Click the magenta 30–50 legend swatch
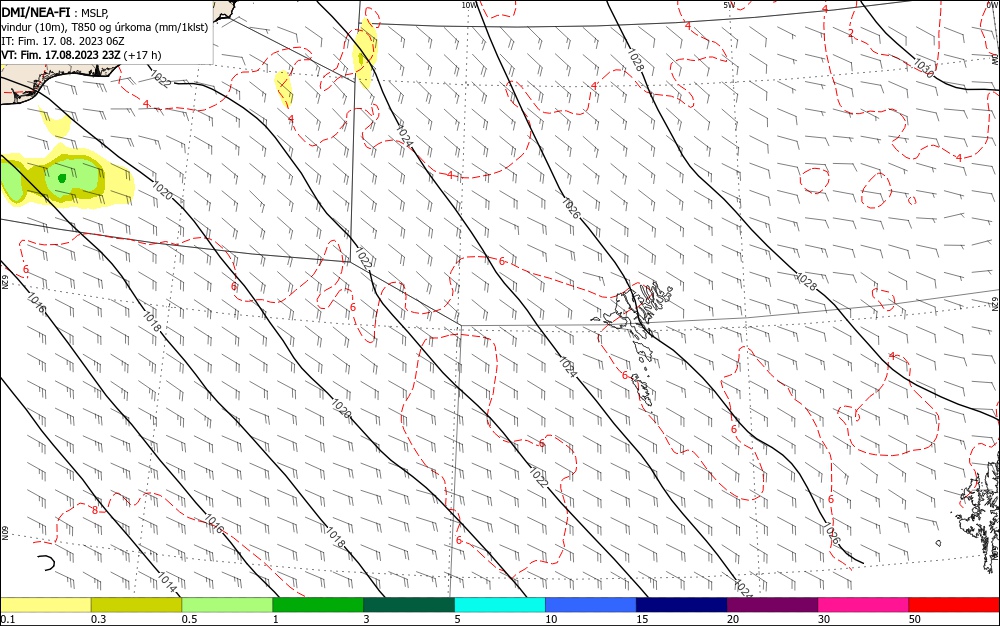1000x626 pixels. (x=864, y=605)
